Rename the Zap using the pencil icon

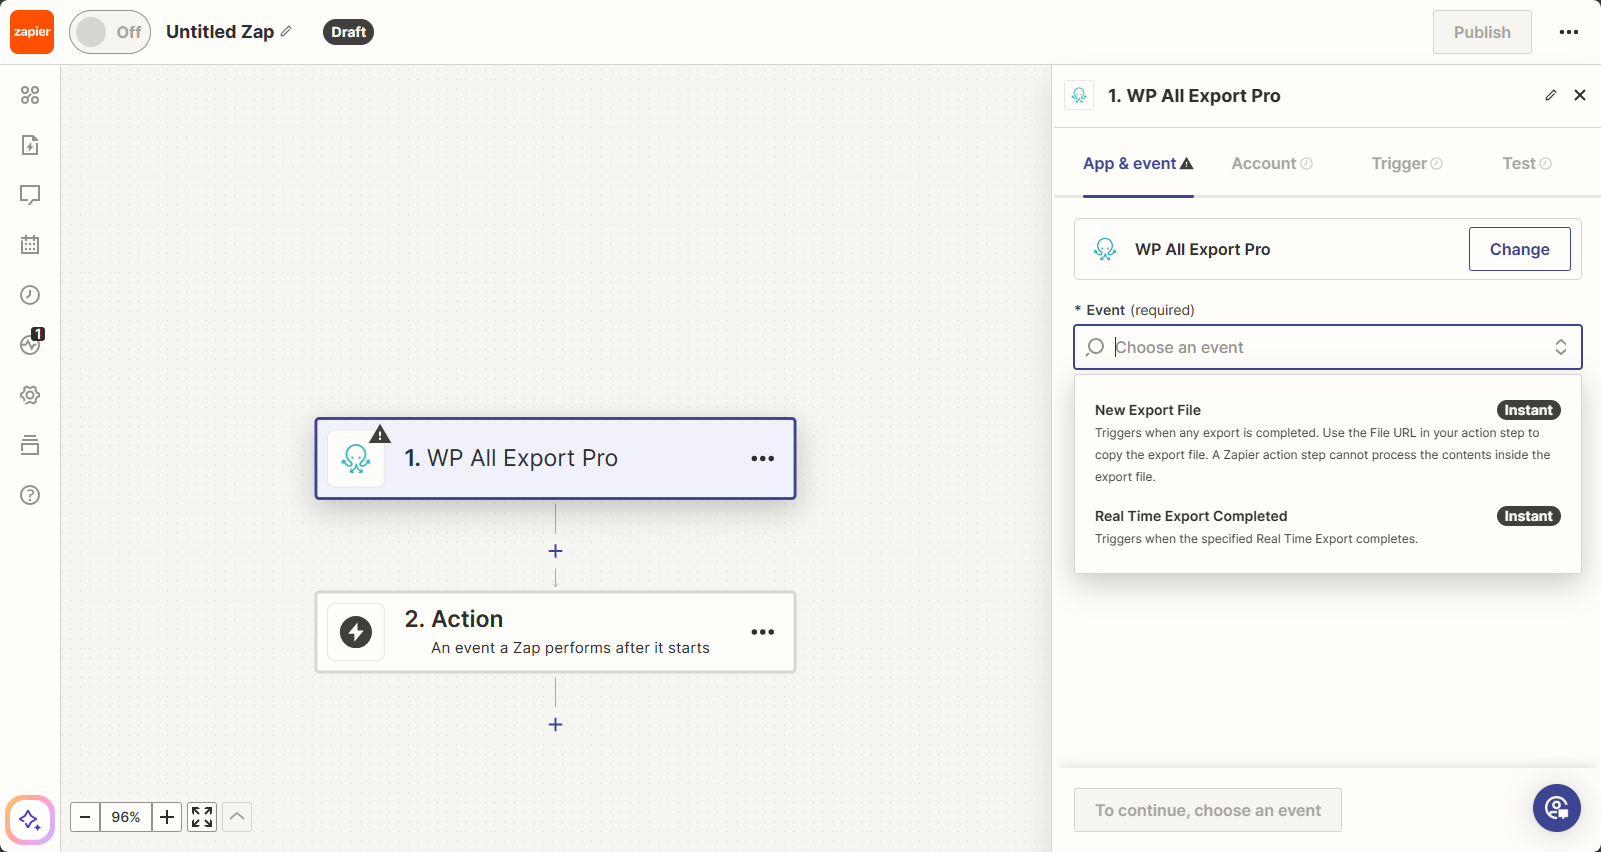[x=286, y=32]
